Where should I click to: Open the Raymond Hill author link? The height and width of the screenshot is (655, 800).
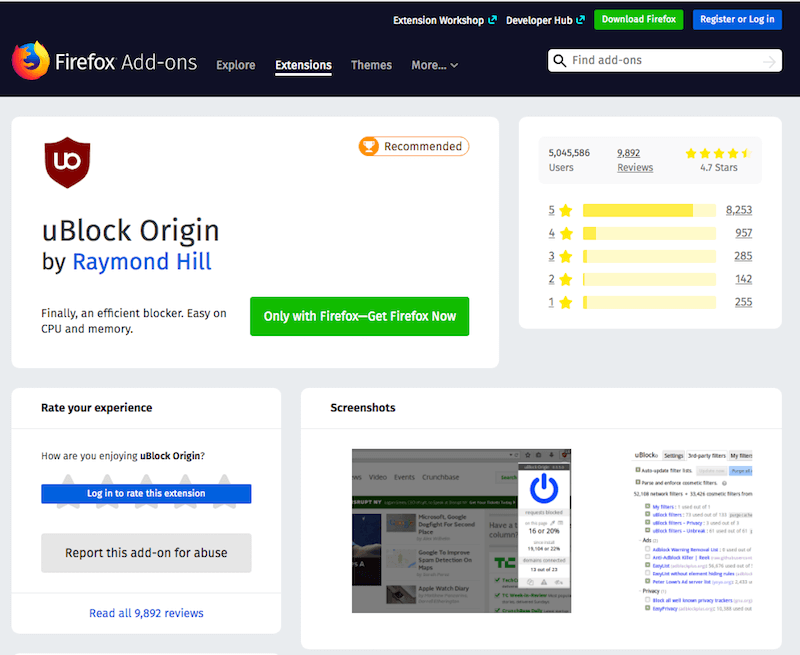[x=142, y=262]
